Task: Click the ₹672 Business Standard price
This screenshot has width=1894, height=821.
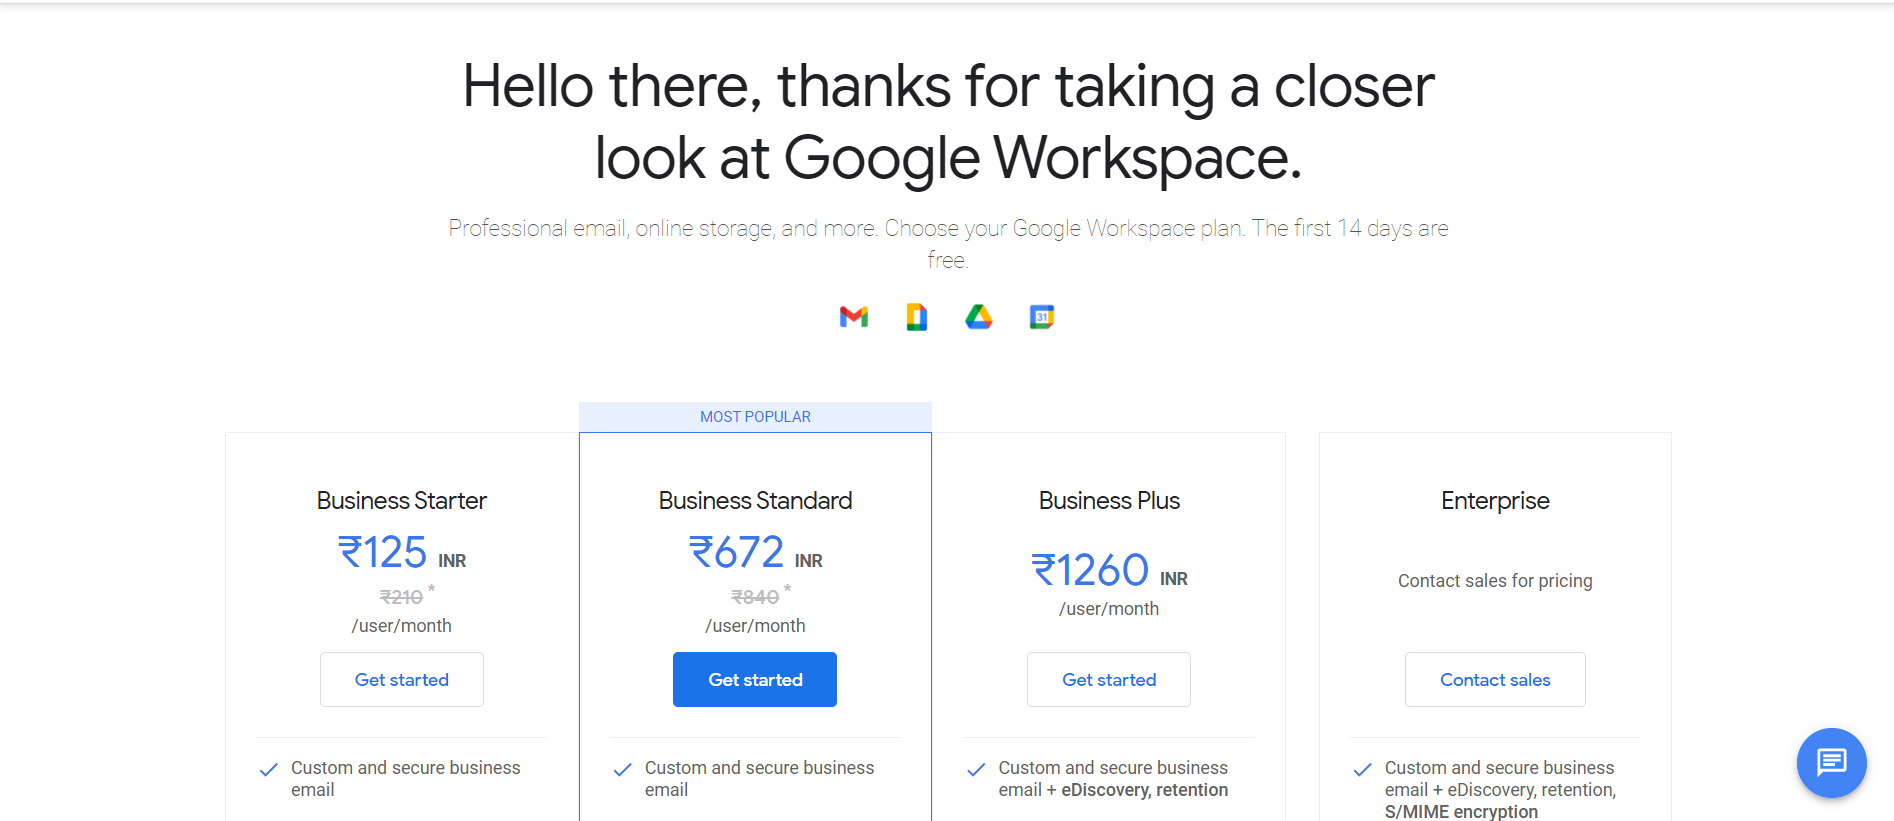Action: pyautogui.click(x=738, y=553)
